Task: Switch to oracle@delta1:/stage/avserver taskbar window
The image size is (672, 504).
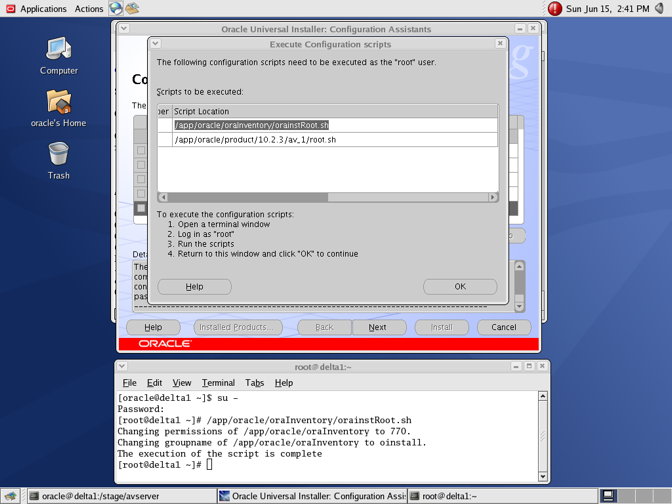Action: (x=122, y=496)
